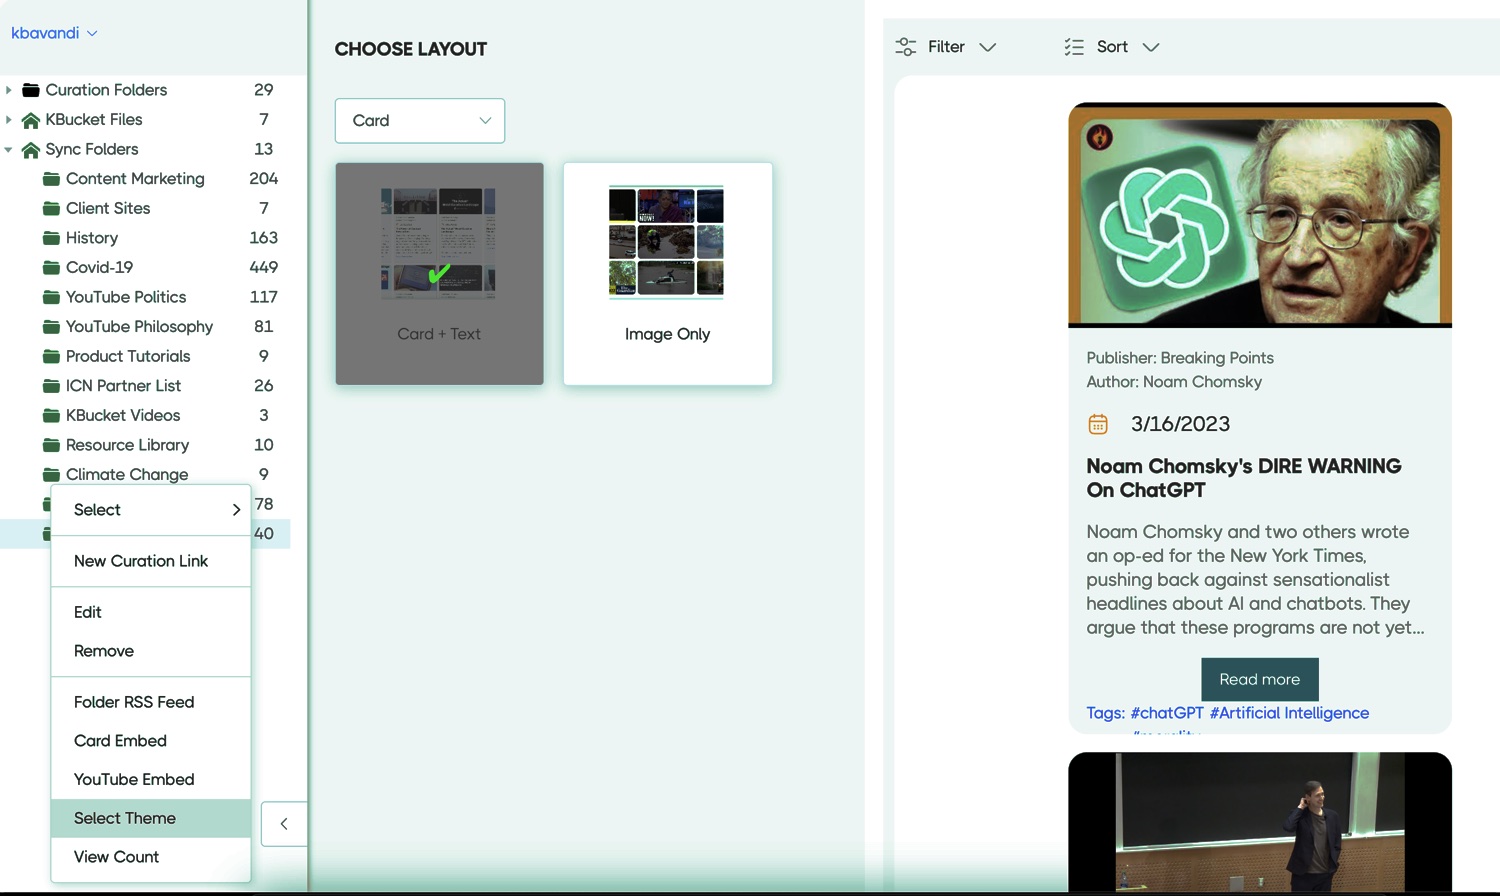
Task: Click the Covid-19 folder icon
Action: click(x=51, y=268)
